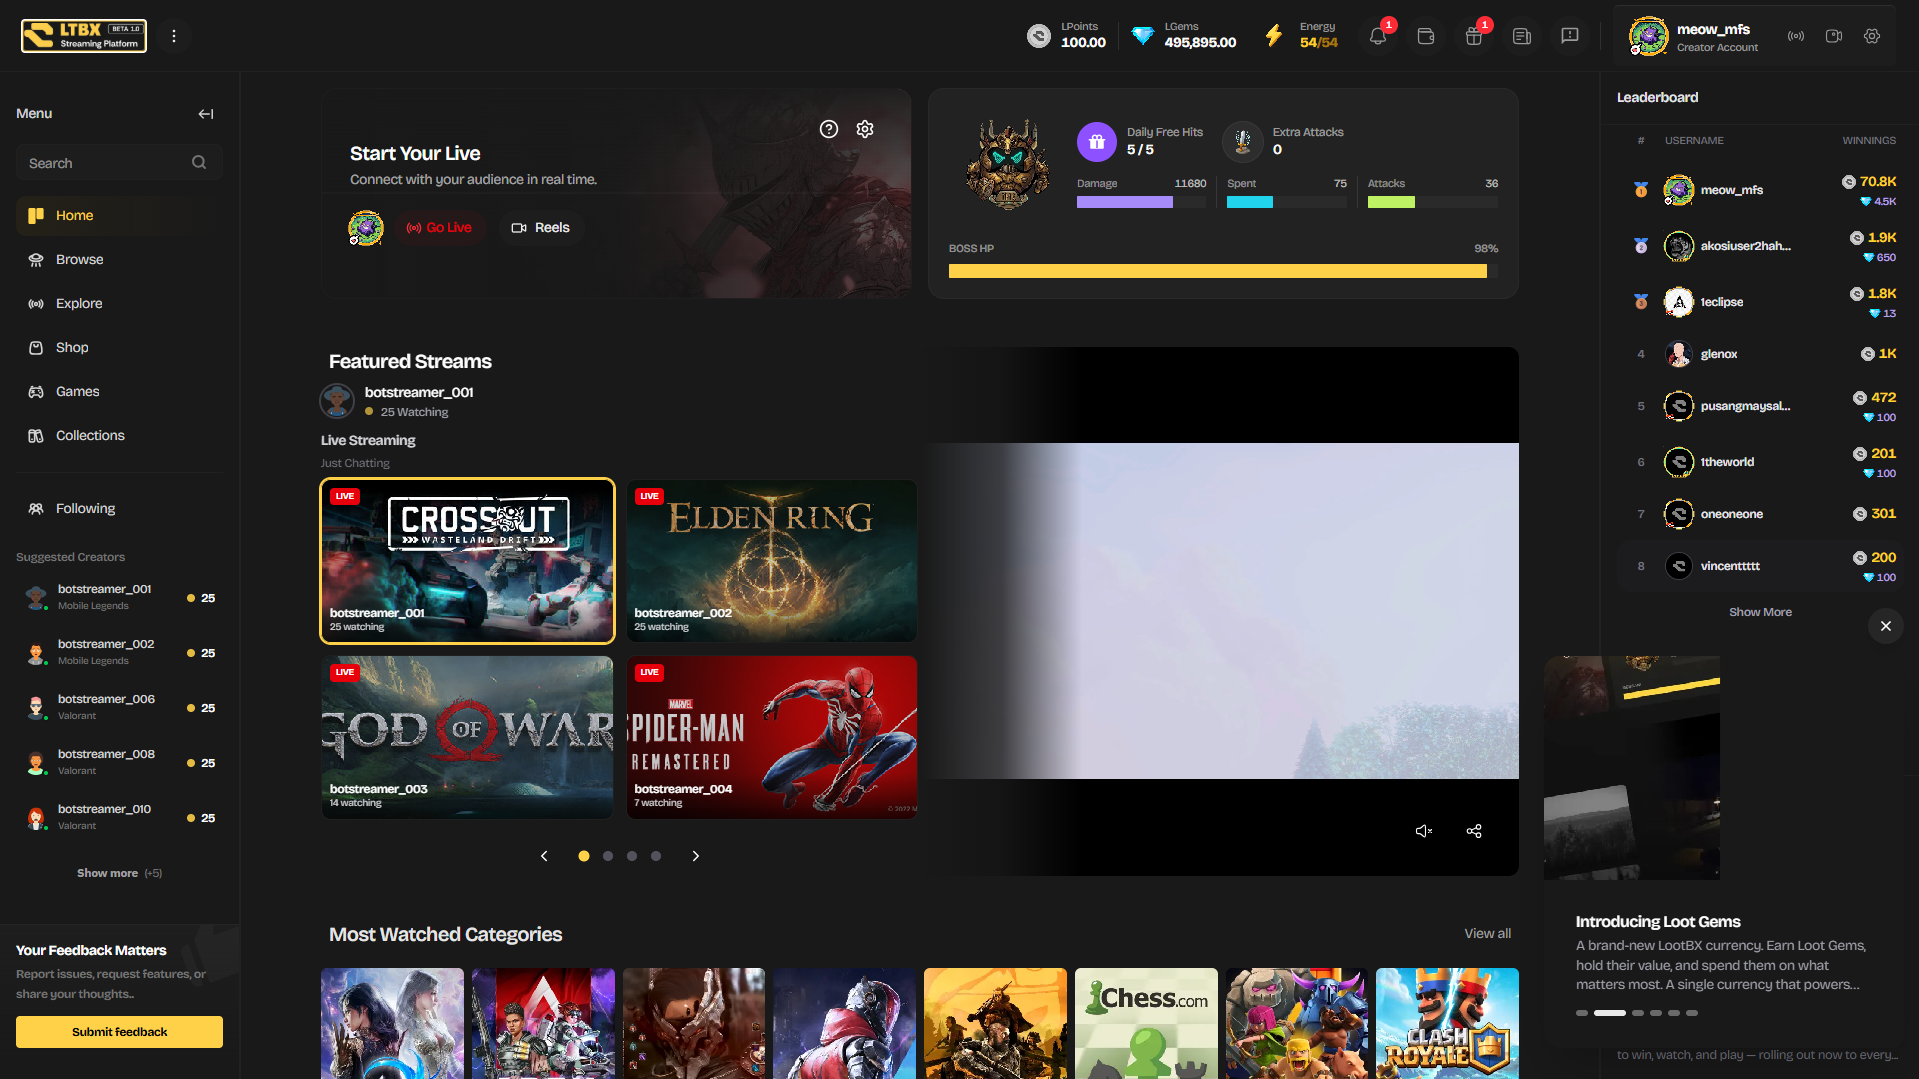
Task: Go to previous featured streams page
Action: [544, 856]
